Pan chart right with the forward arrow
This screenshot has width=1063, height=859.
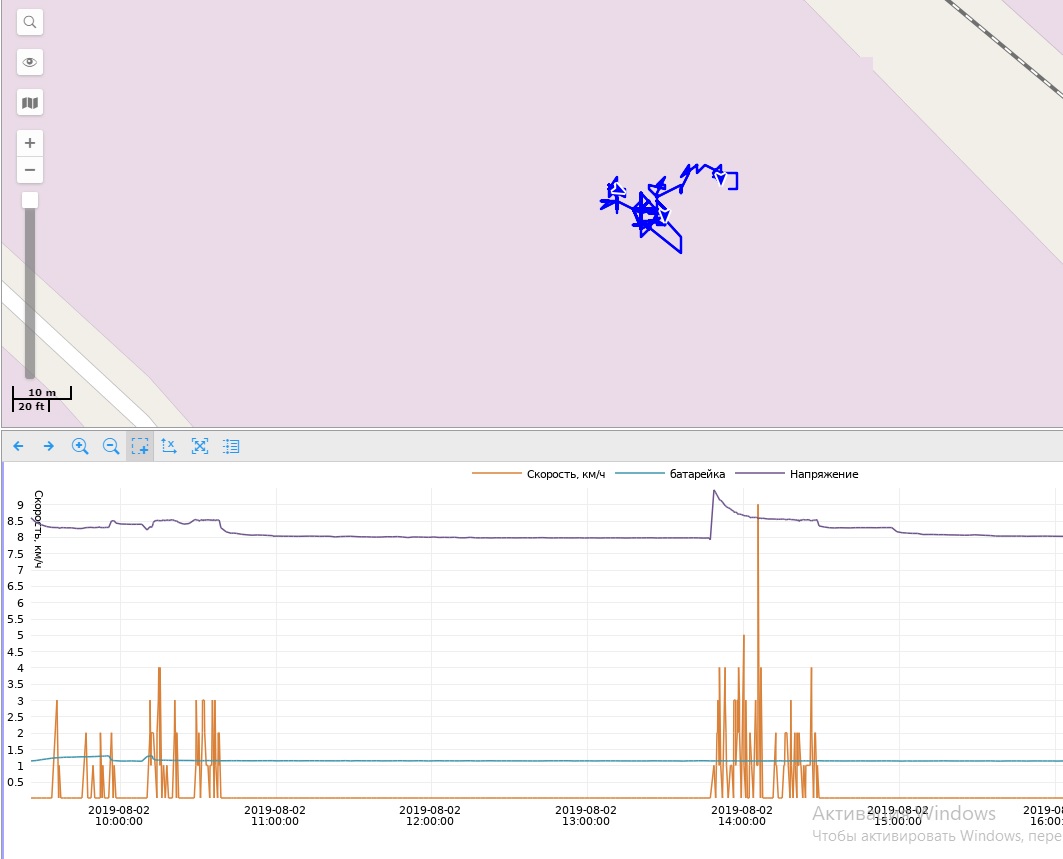[x=48, y=446]
